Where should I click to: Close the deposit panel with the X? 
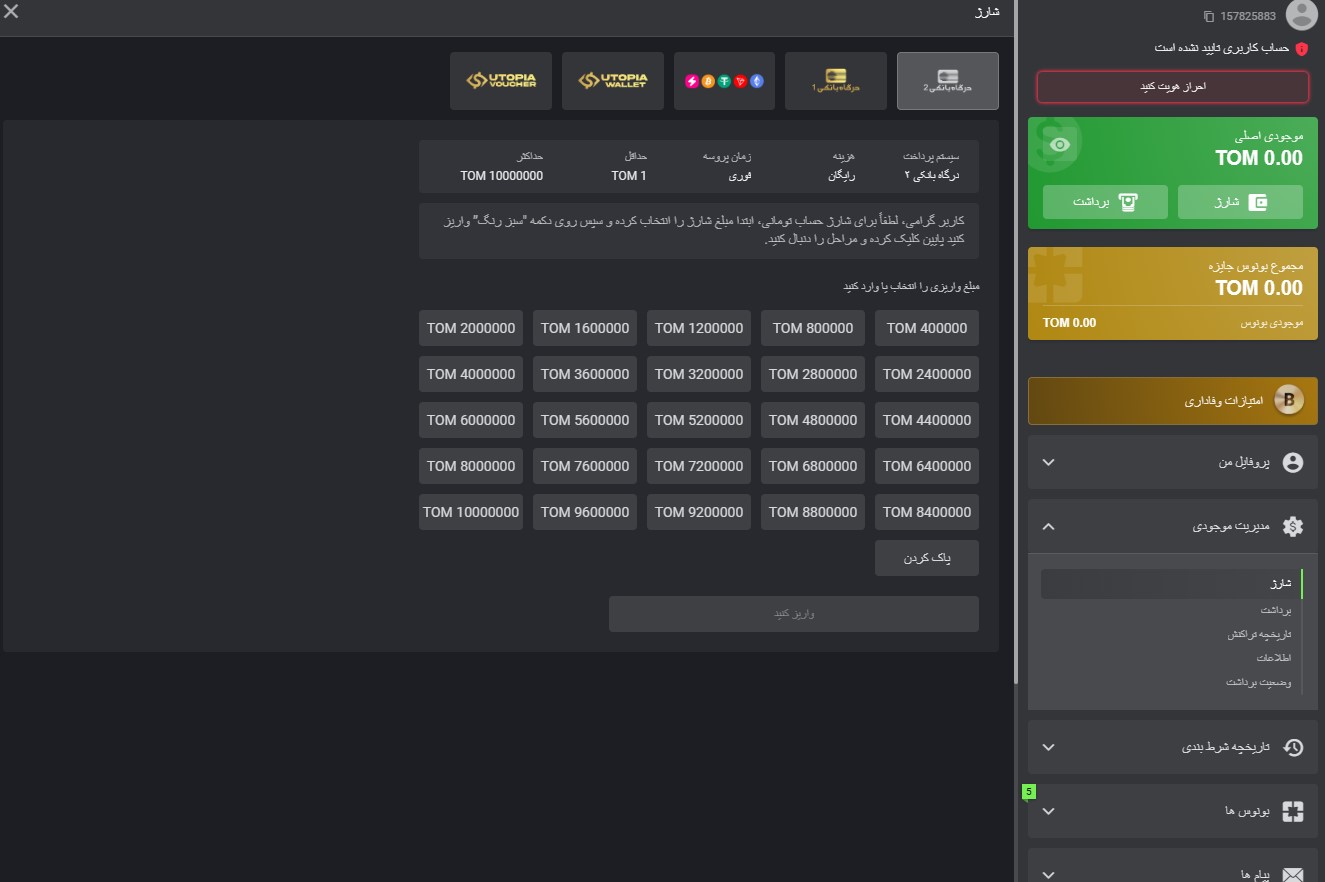pos(11,12)
